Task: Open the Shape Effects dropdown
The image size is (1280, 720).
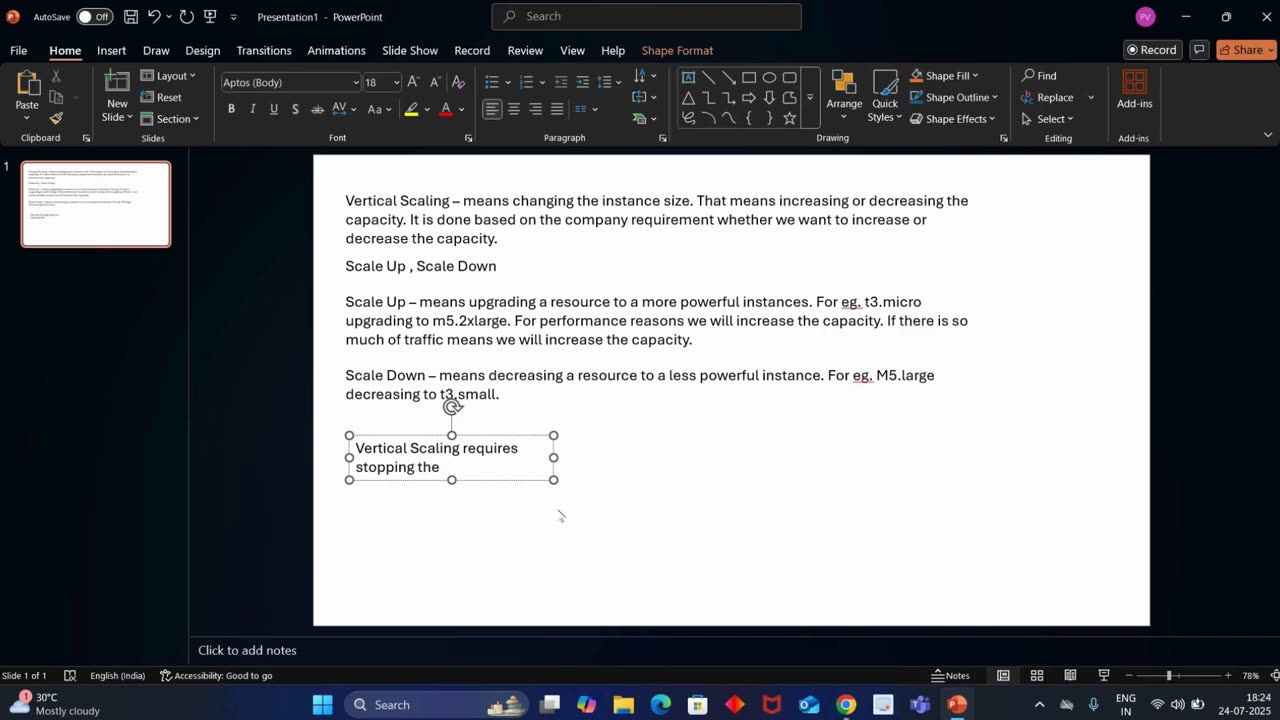Action: coord(952,118)
